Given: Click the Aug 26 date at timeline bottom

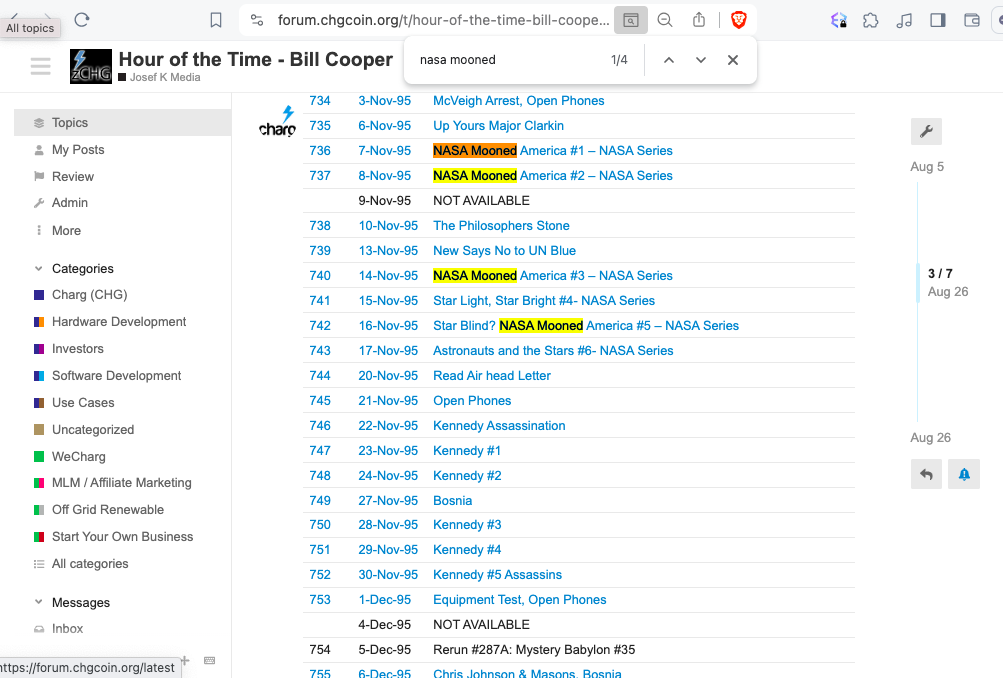Looking at the screenshot, I should [x=930, y=438].
